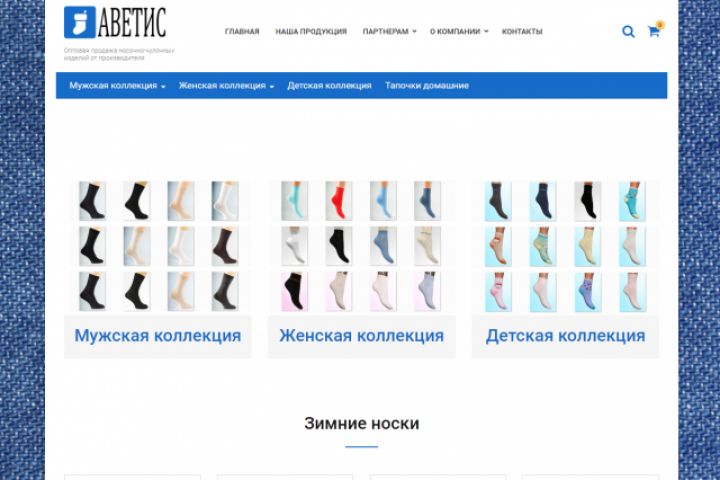Click the Аветис logo text

tap(132, 22)
